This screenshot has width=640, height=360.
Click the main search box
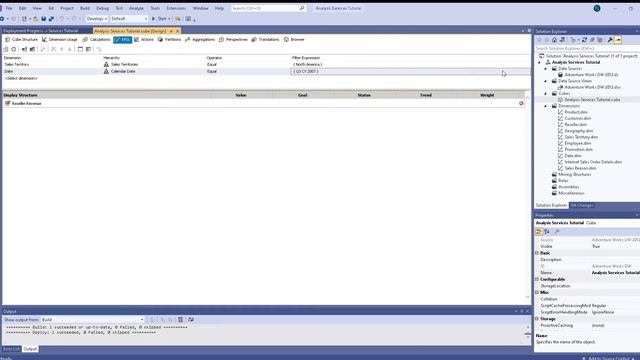click(x=268, y=8)
